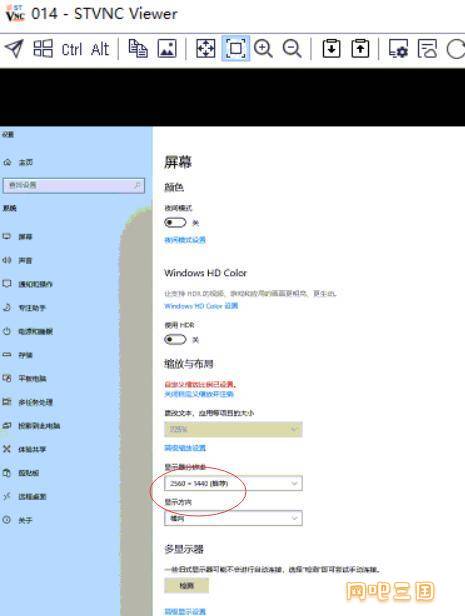The width and height of the screenshot is (465, 616).
Task: Open the 2560 × 1440 resolution dropdown
Action: [x=233, y=483]
